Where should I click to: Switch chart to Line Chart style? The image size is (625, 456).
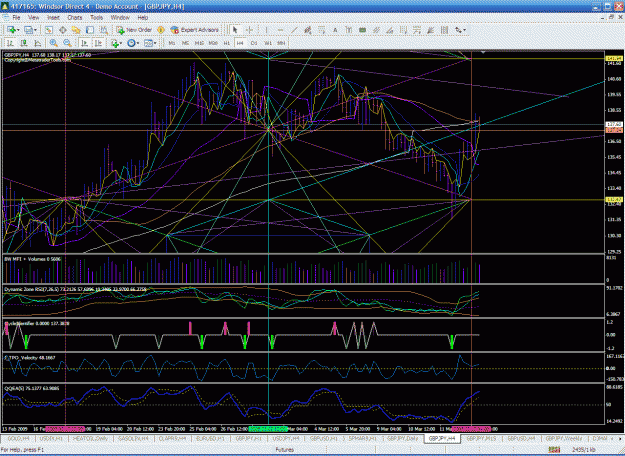click(37, 43)
